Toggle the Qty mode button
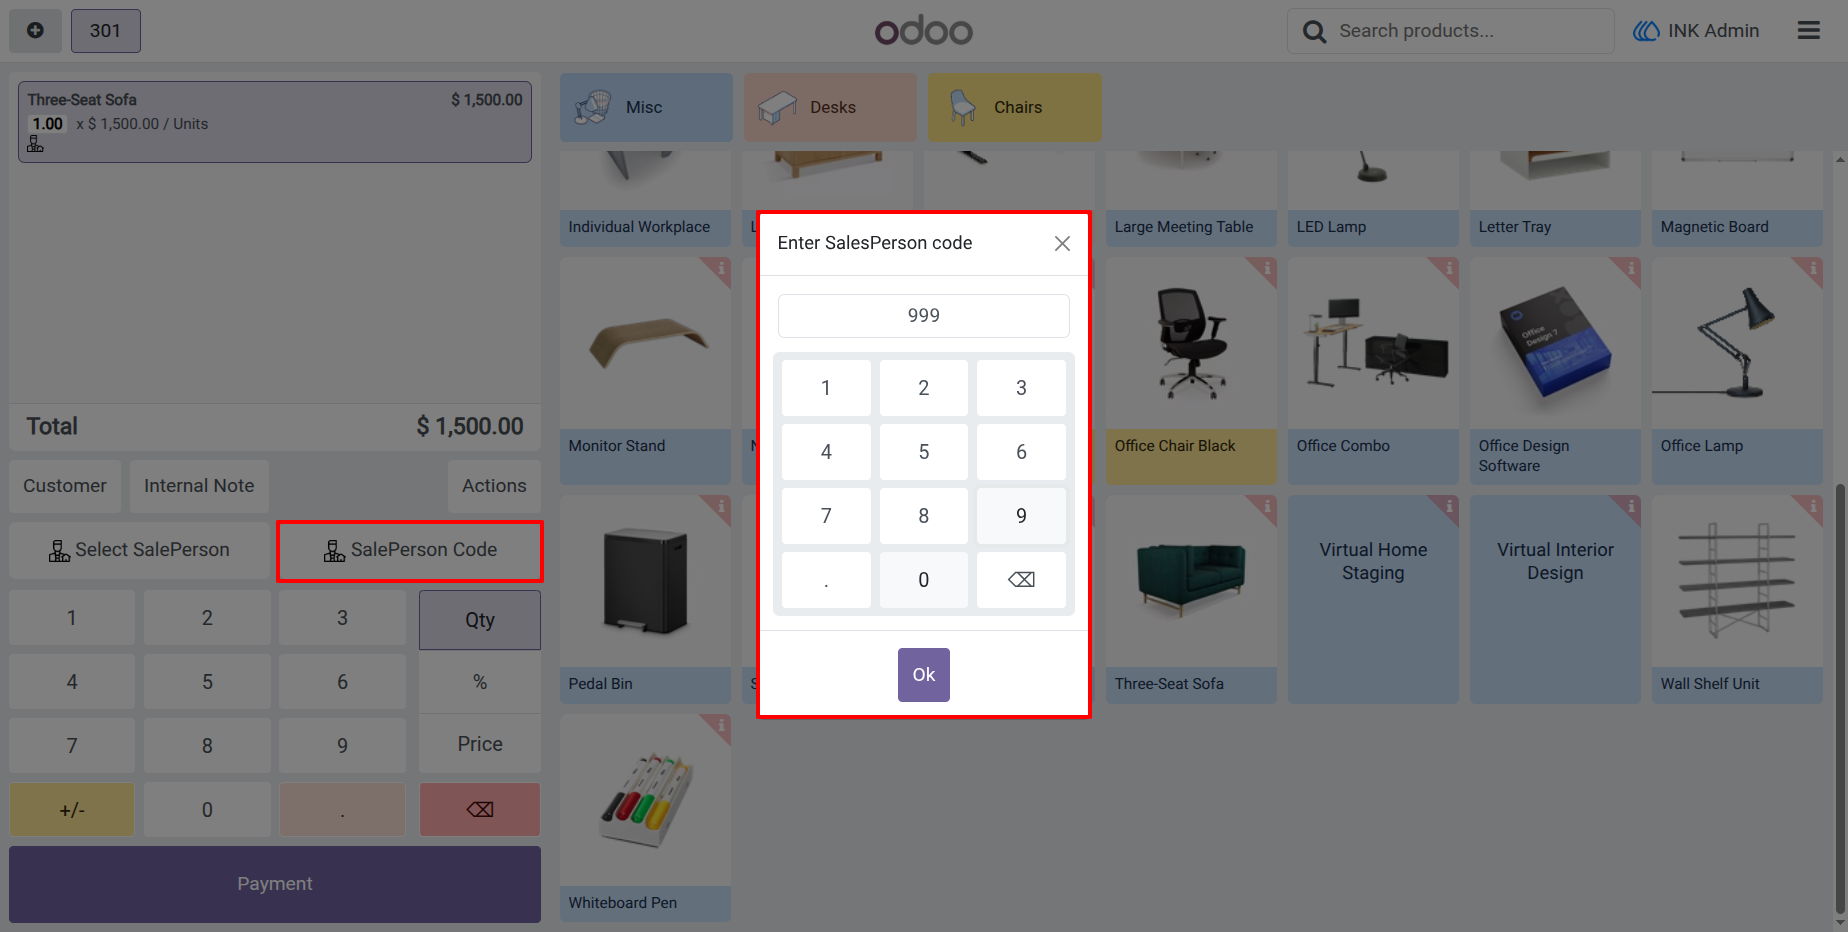 click(x=480, y=620)
